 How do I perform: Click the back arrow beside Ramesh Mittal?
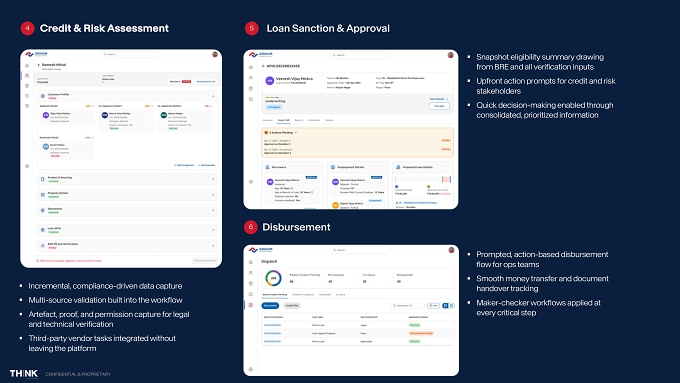coord(39,65)
